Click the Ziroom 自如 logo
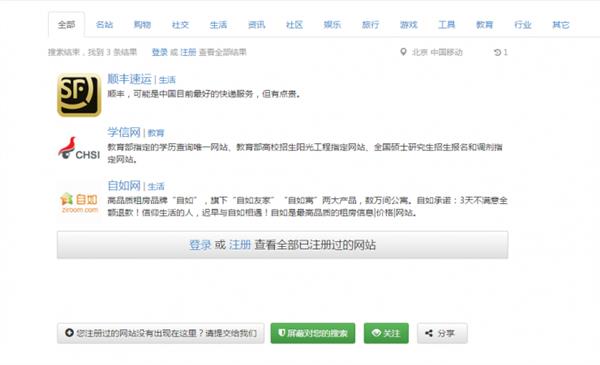 pos(79,202)
